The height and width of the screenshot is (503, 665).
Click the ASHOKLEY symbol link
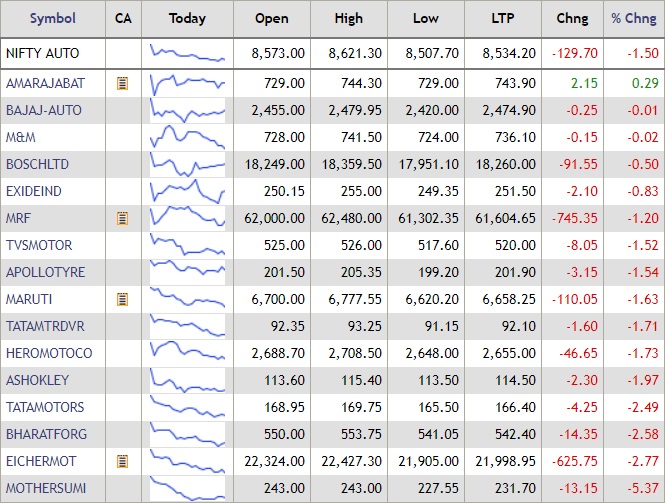pyautogui.click(x=39, y=380)
